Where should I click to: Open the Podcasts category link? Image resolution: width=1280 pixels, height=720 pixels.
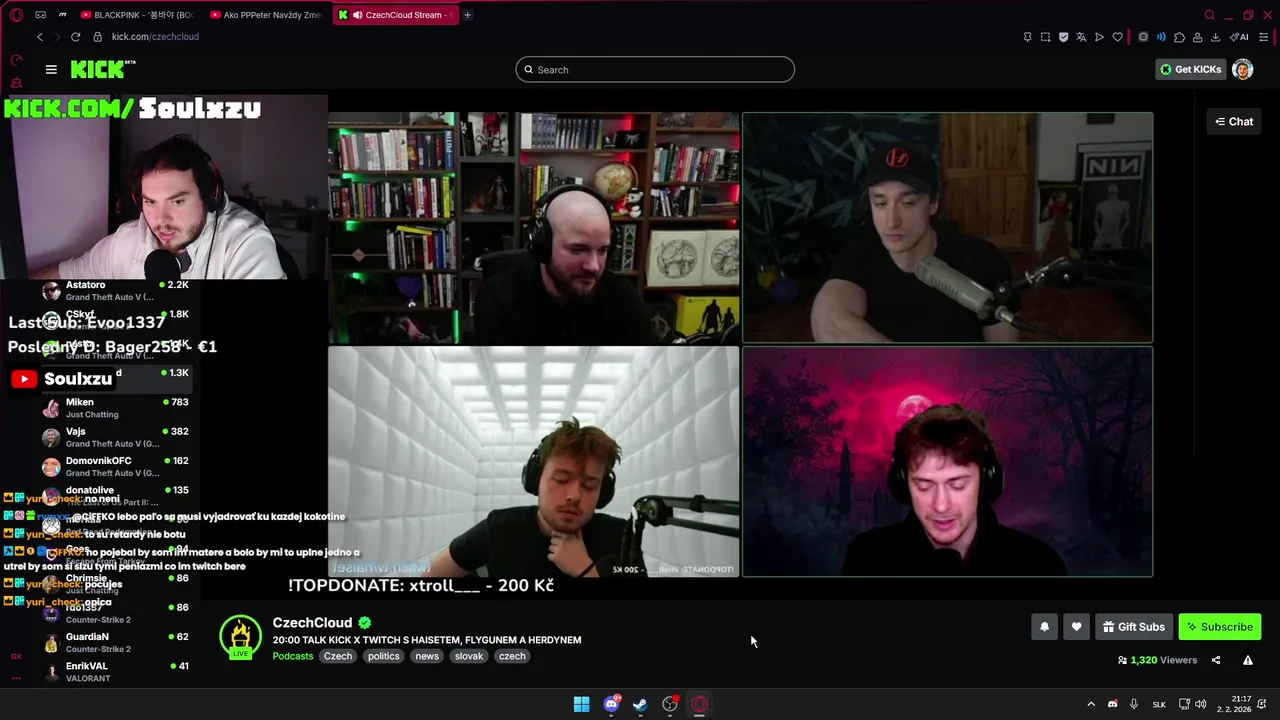pyautogui.click(x=293, y=656)
